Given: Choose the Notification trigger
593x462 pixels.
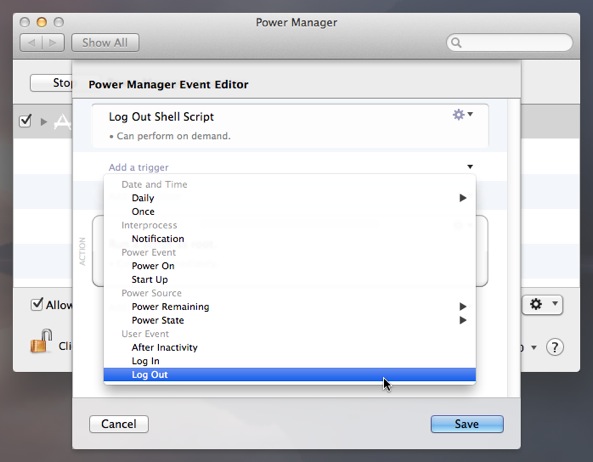Looking at the screenshot, I should (x=290, y=239).
